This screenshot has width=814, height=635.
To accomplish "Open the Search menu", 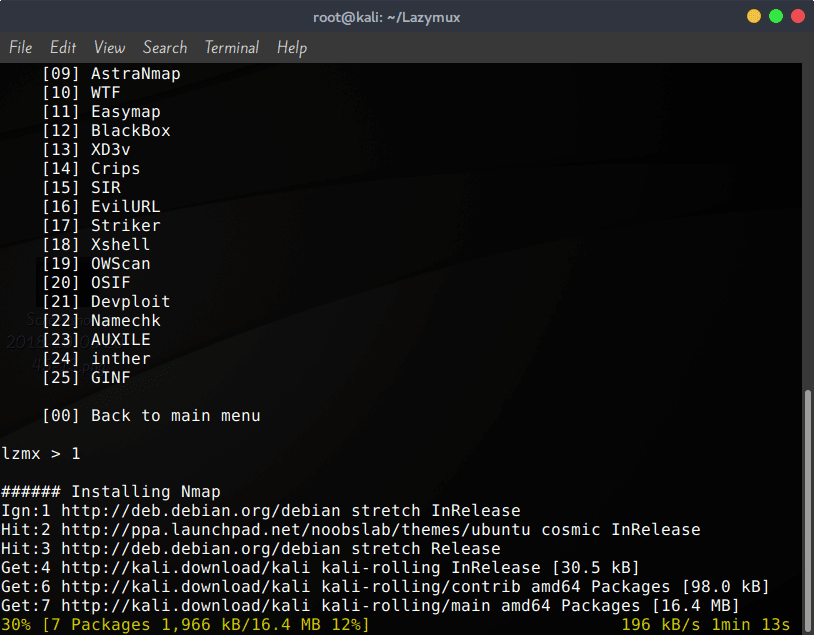I will [x=165, y=48].
